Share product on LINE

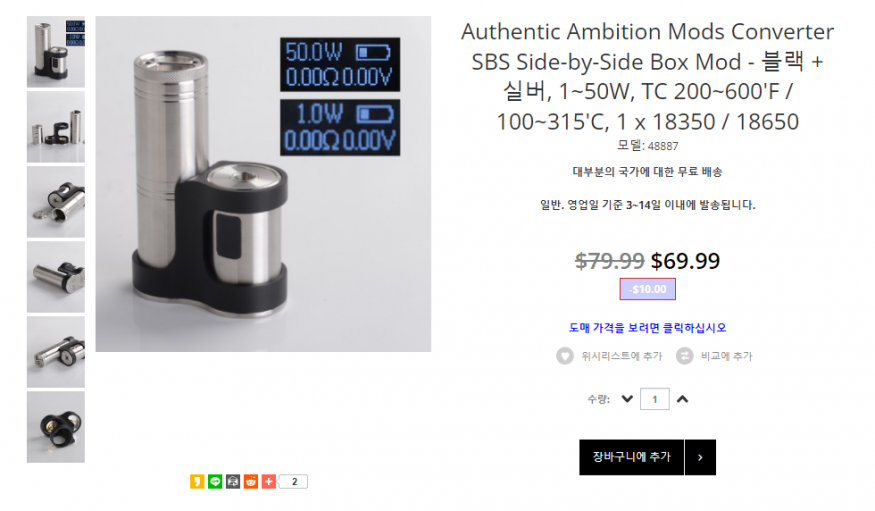click(x=215, y=481)
